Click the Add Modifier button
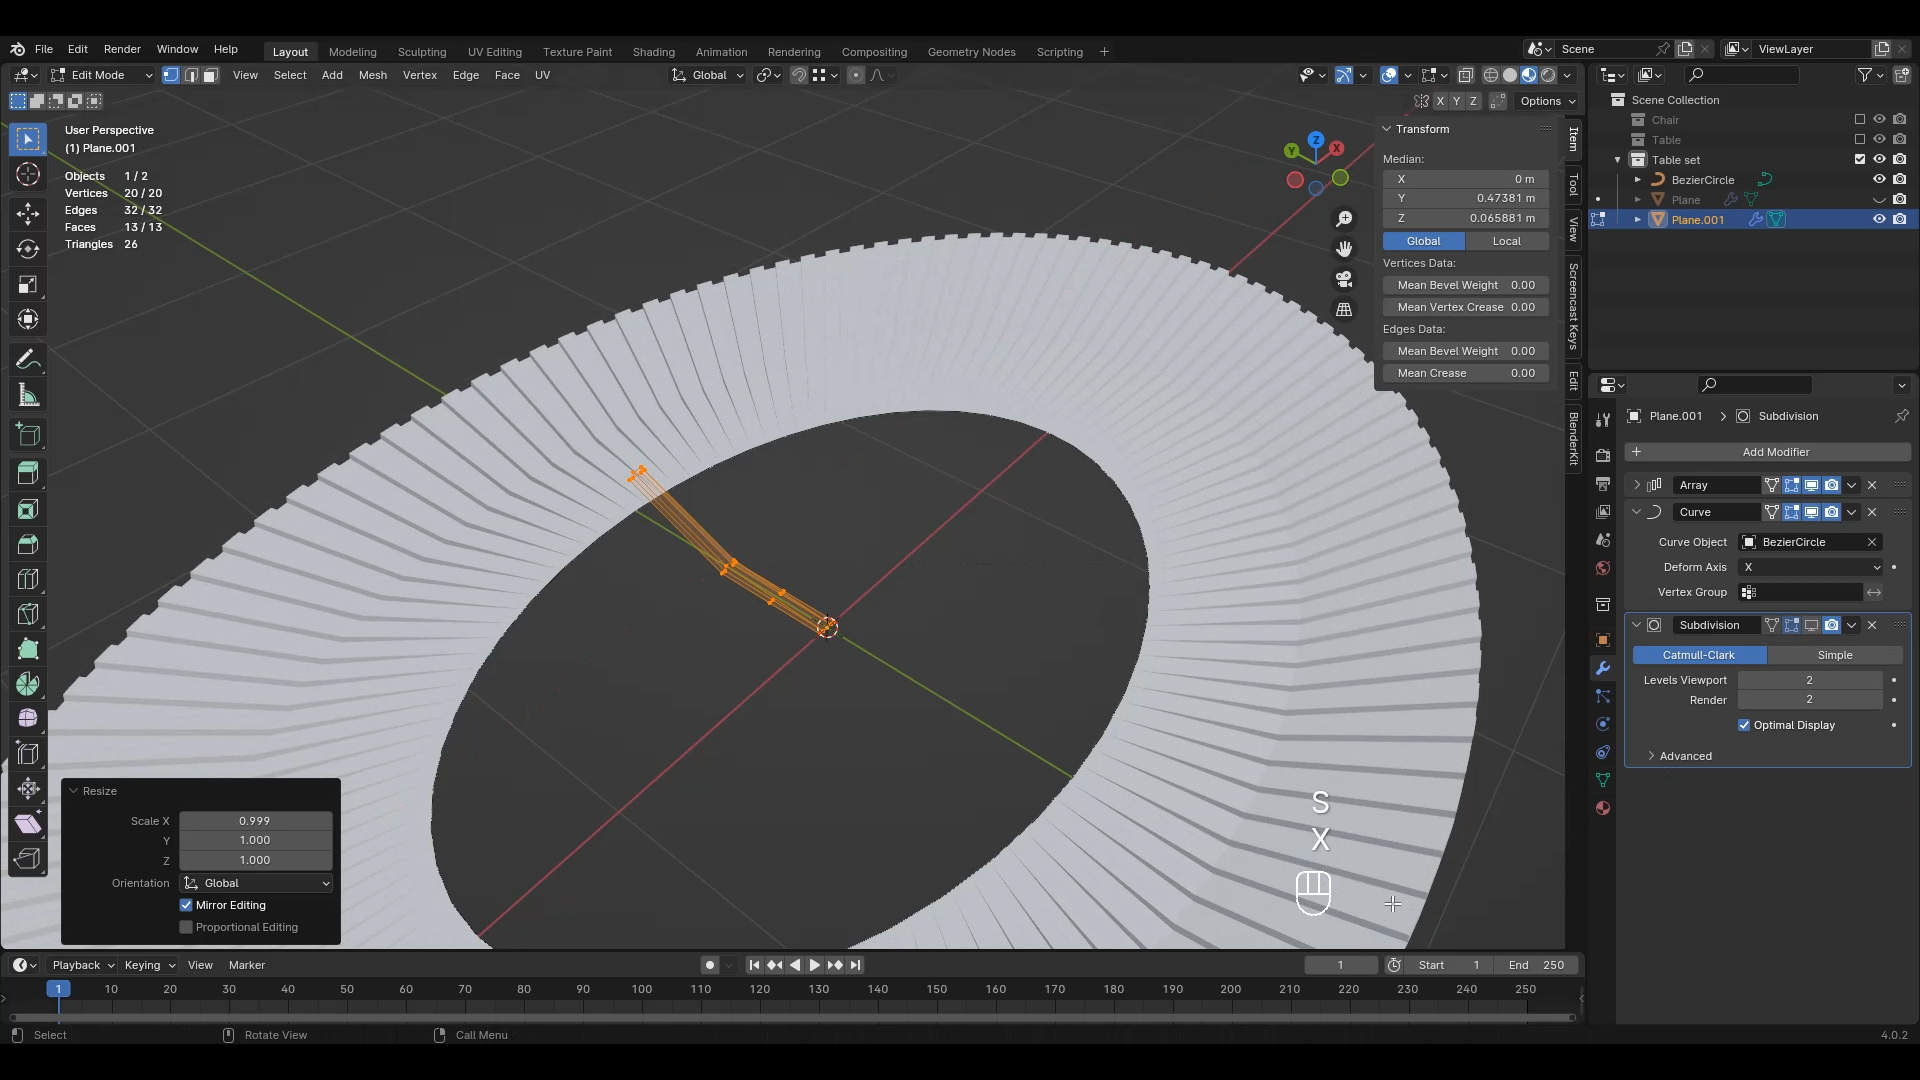Image resolution: width=1920 pixels, height=1080 pixels. click(1778, 452)
